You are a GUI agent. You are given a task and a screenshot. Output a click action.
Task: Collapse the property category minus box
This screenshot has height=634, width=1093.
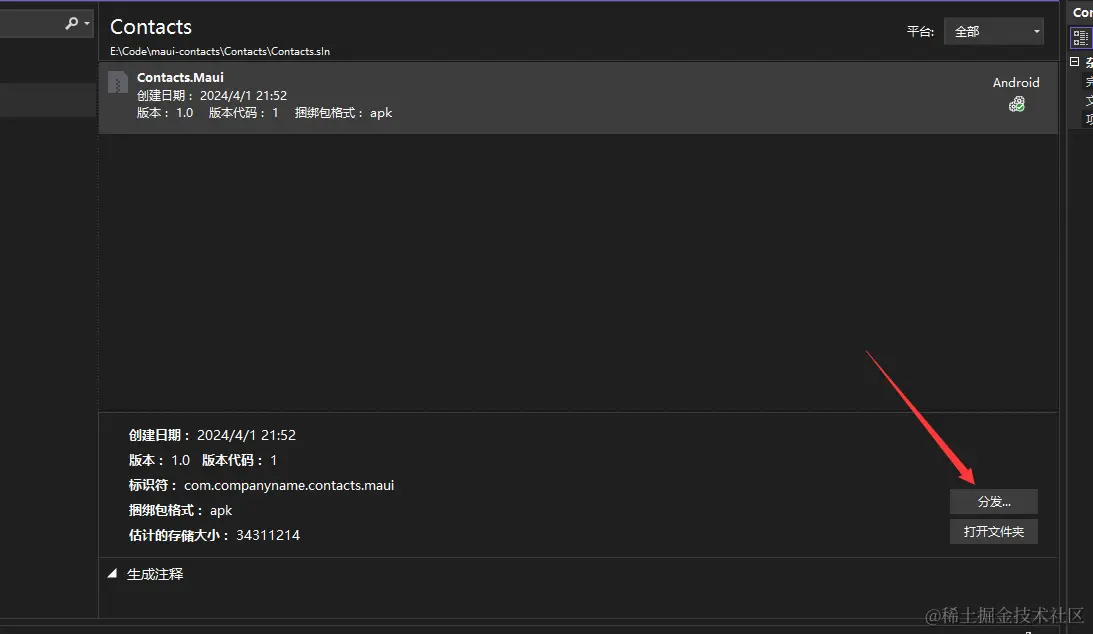click(1075, 62)
